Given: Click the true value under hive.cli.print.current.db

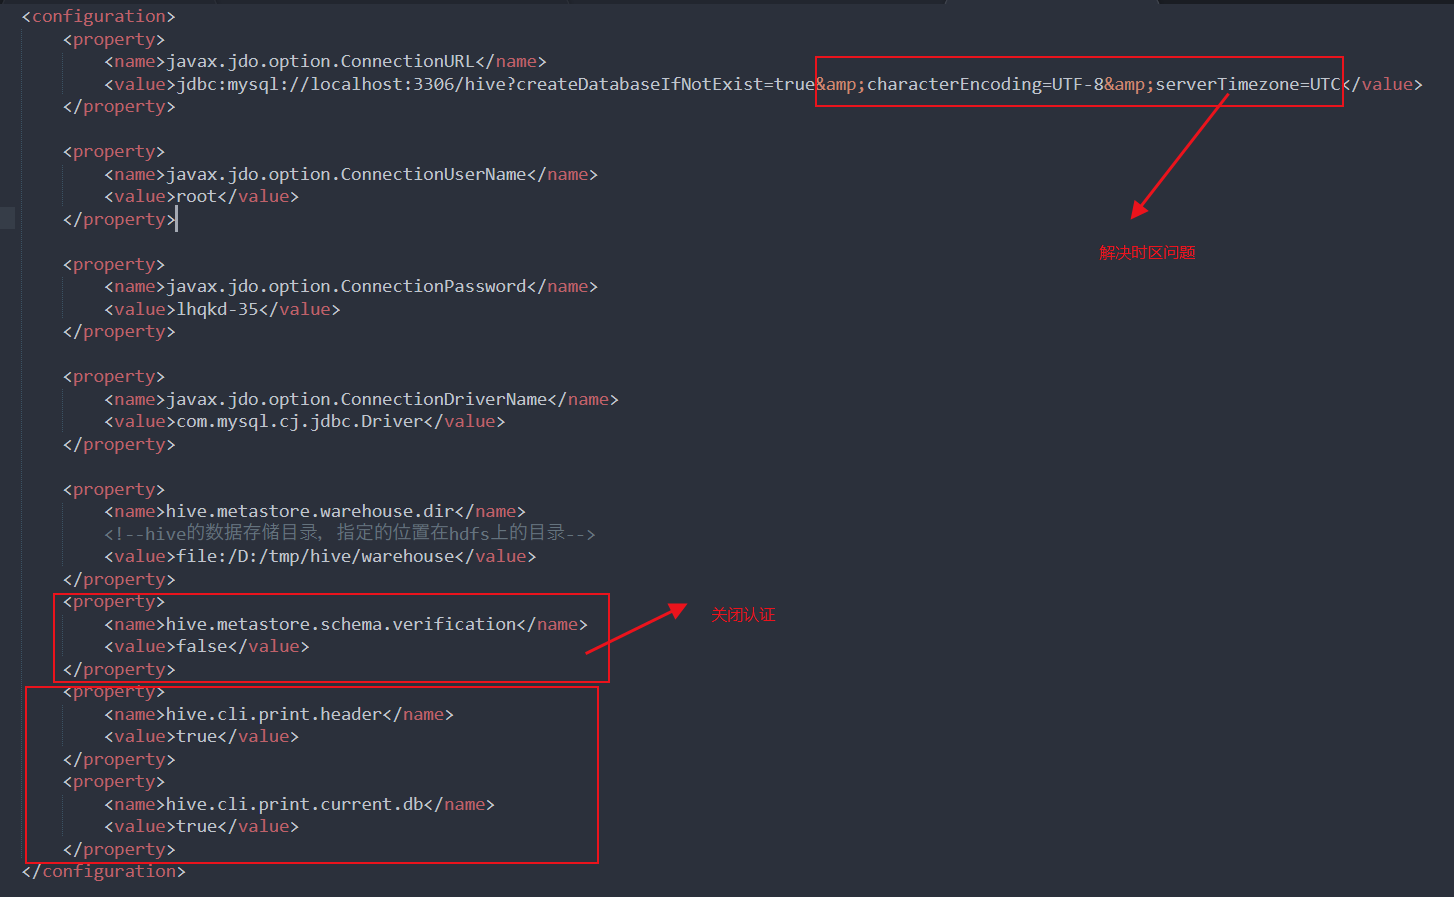Looking at the screenshot, I should point(196,826).
